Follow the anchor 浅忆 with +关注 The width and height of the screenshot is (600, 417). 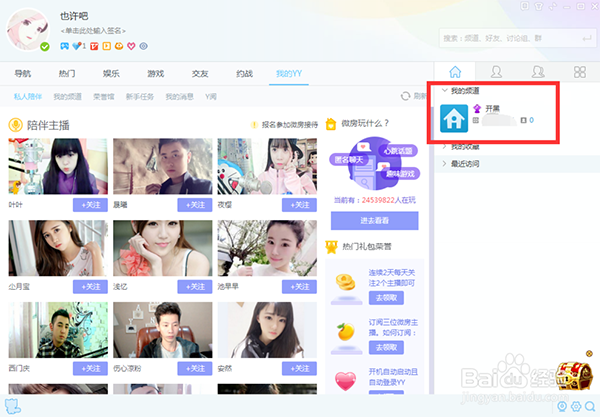pos(195,287)
